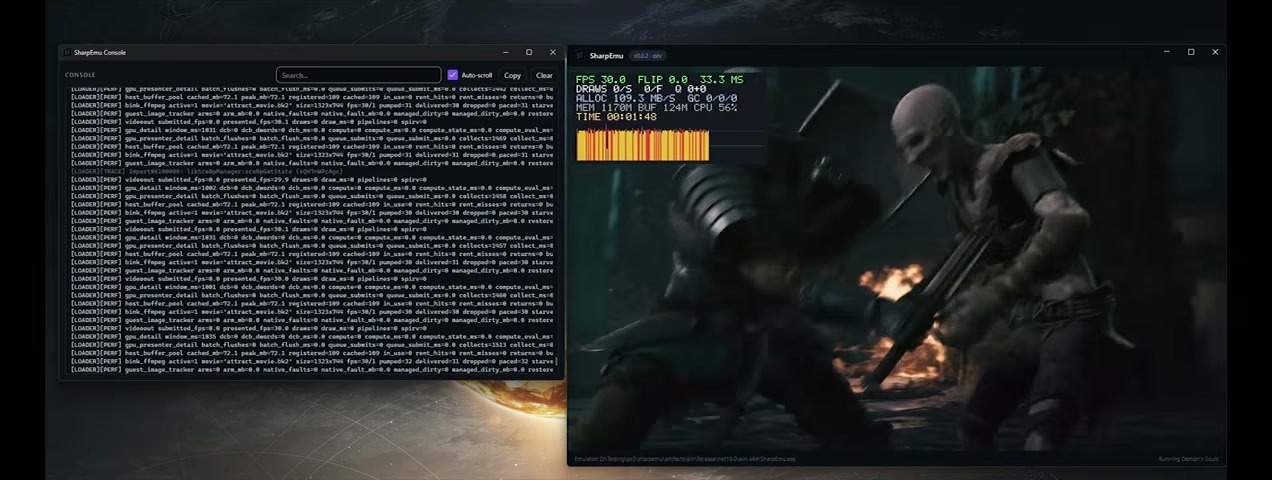Click the CONSOLE heading label
The width and height of the screenshot is (1272, 480).
[x=80, y=75]
